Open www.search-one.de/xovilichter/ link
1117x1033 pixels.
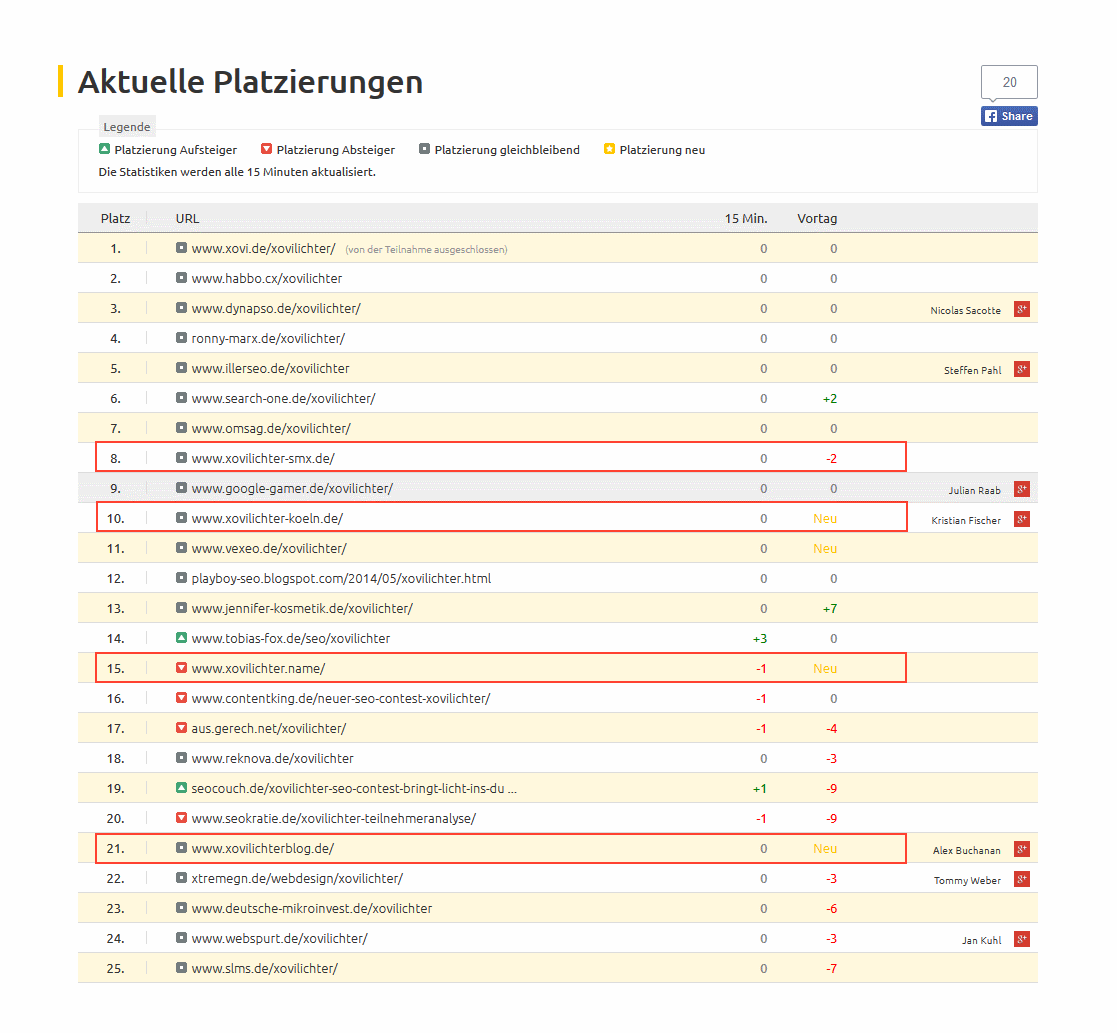click(x=284, y=398)
